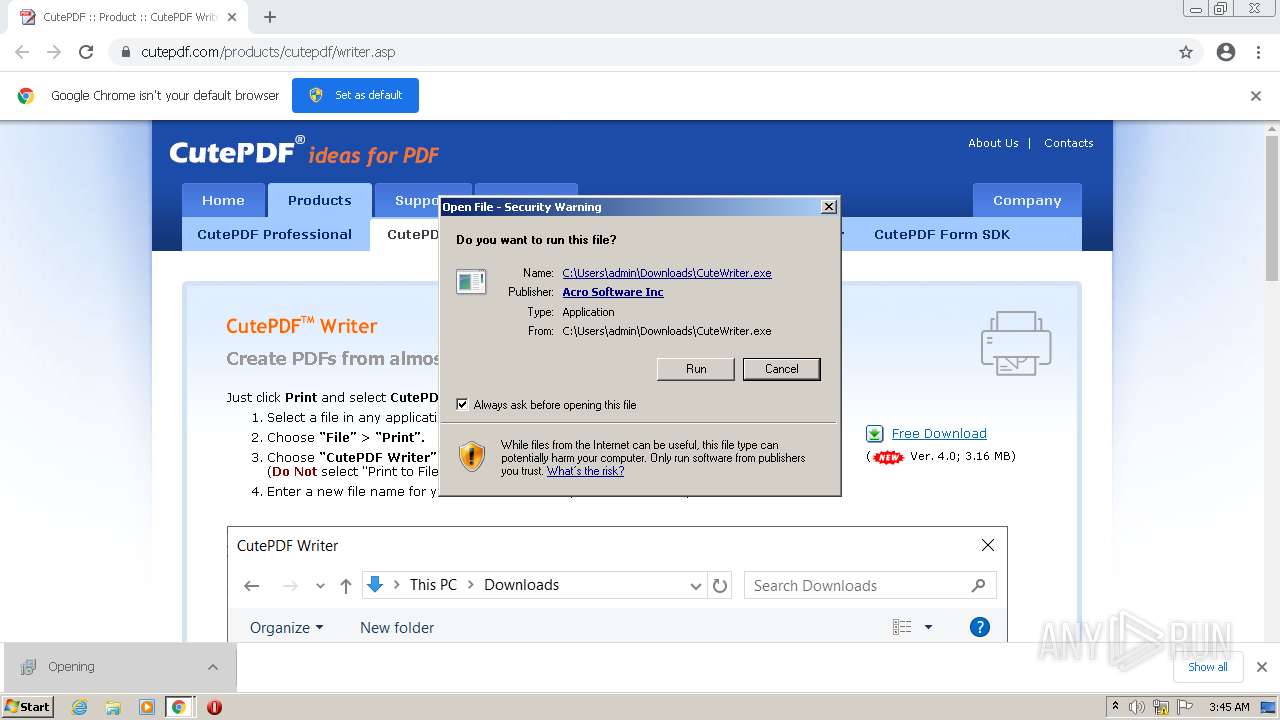The width and height of the screenshot is (1280, 720).
Task: Open Windows Explorer from the taskbar
Action: pos(113,707)
